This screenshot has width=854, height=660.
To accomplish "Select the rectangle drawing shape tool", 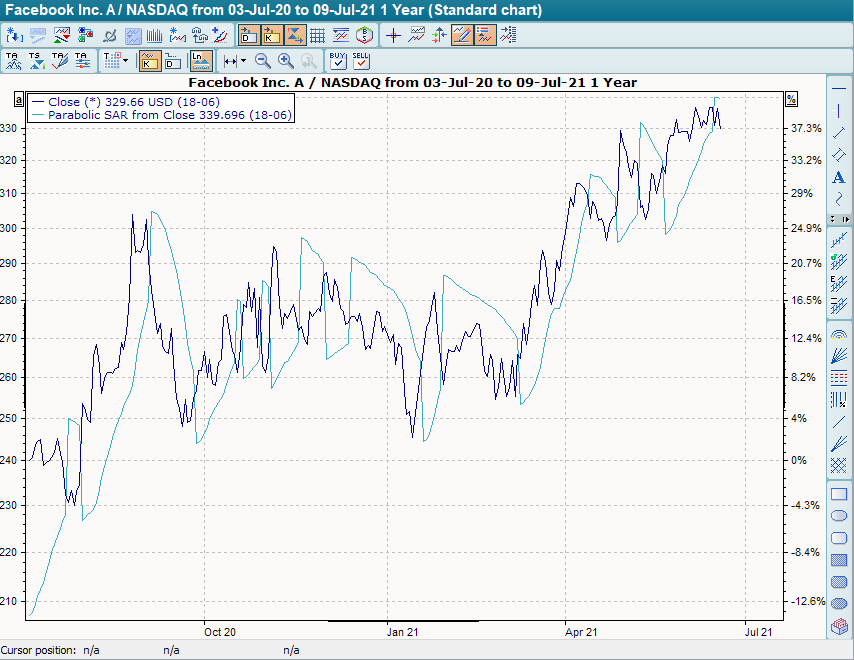I will (x=838, y=493).
